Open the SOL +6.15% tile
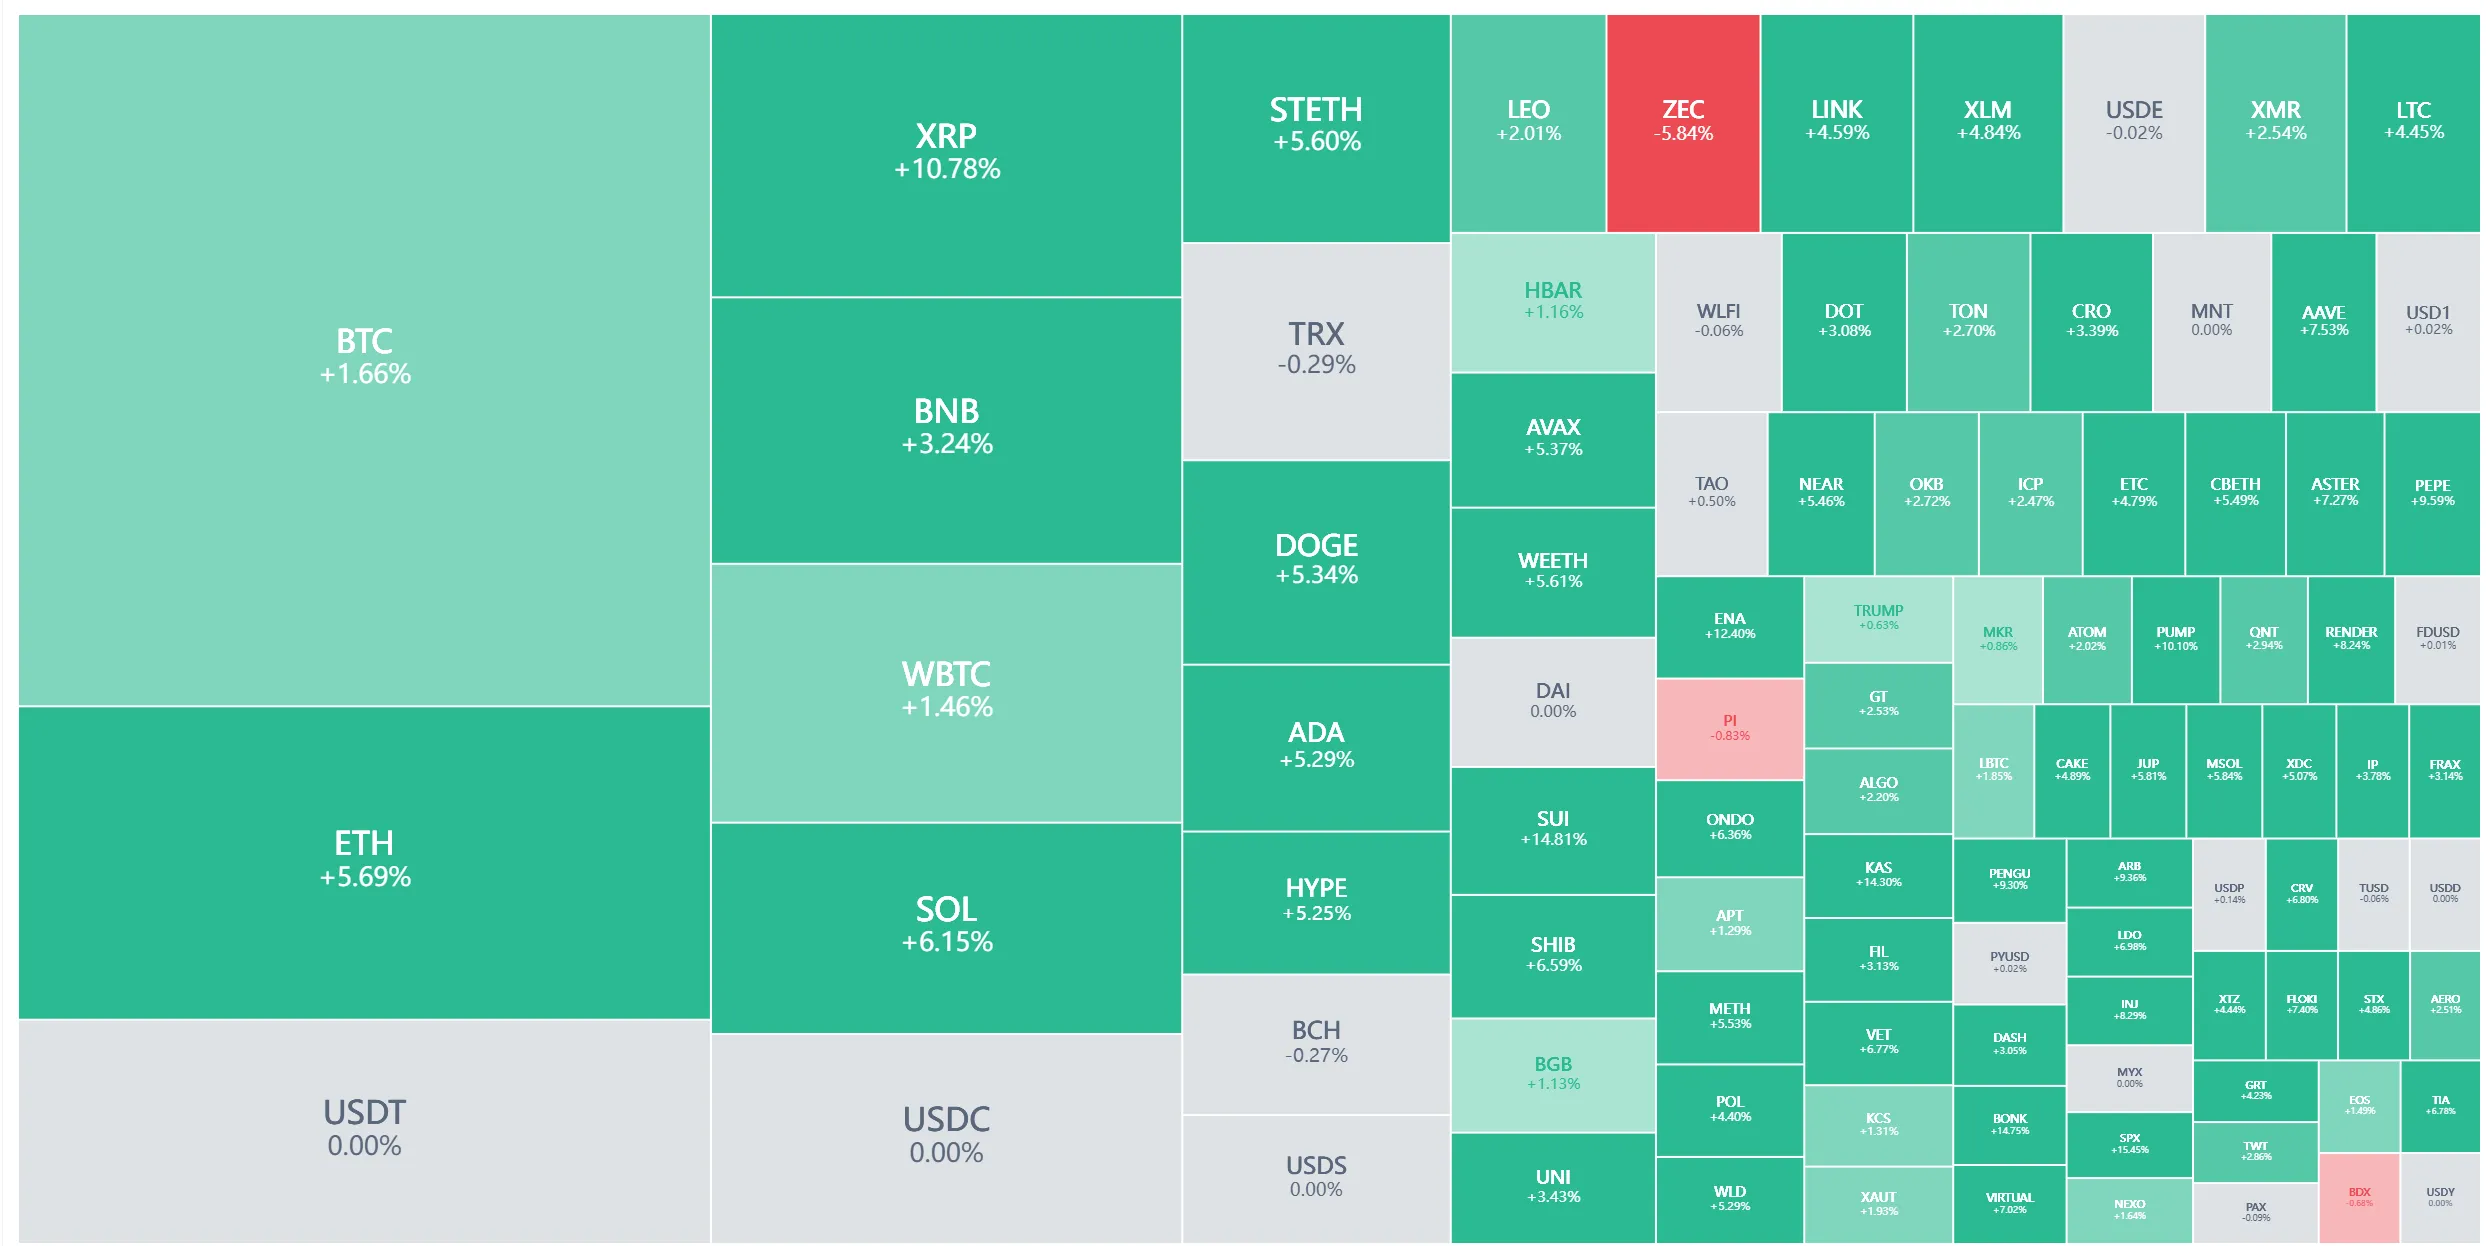The width and height of the screenshot is (2486, 1246). (x=946, y=925)
